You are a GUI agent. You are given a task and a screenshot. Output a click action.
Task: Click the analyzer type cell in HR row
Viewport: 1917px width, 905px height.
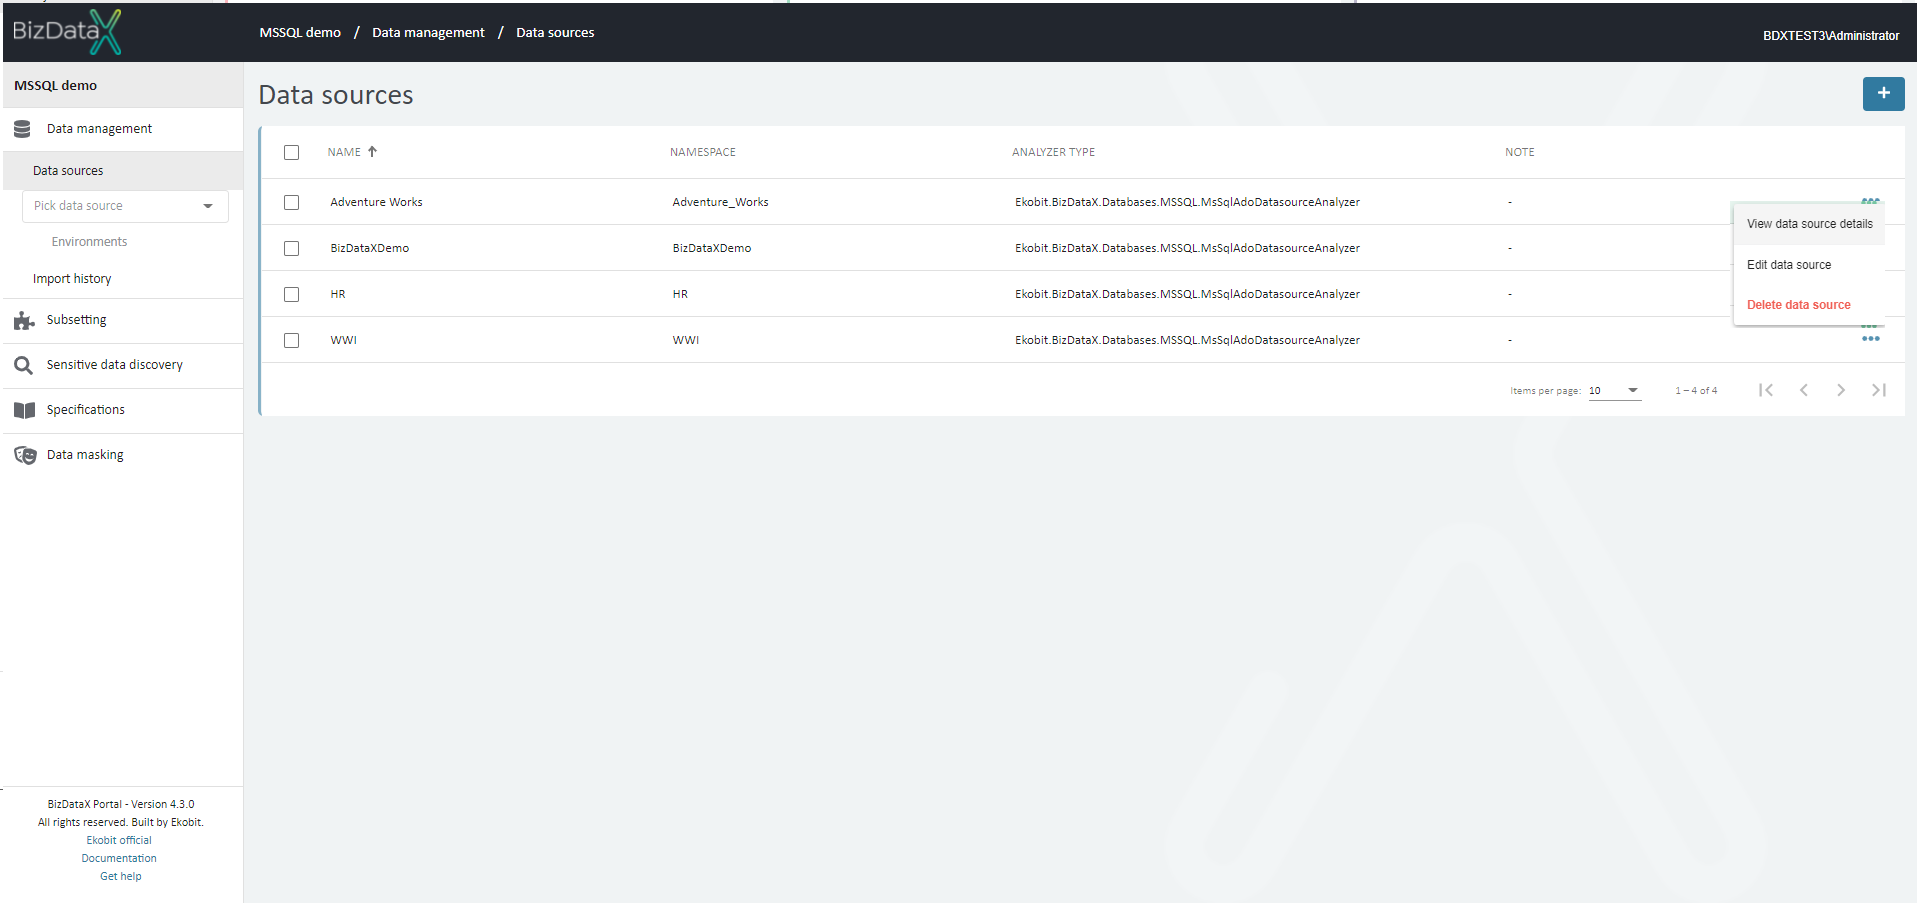(1187, 294)
